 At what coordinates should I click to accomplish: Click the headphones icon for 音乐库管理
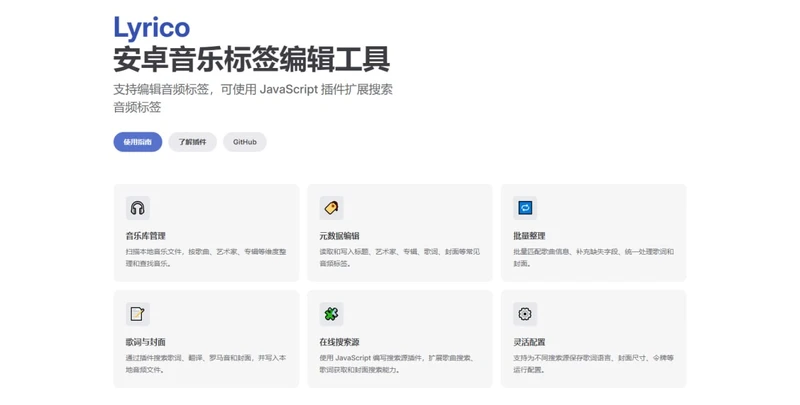click(x=138, y=208)
